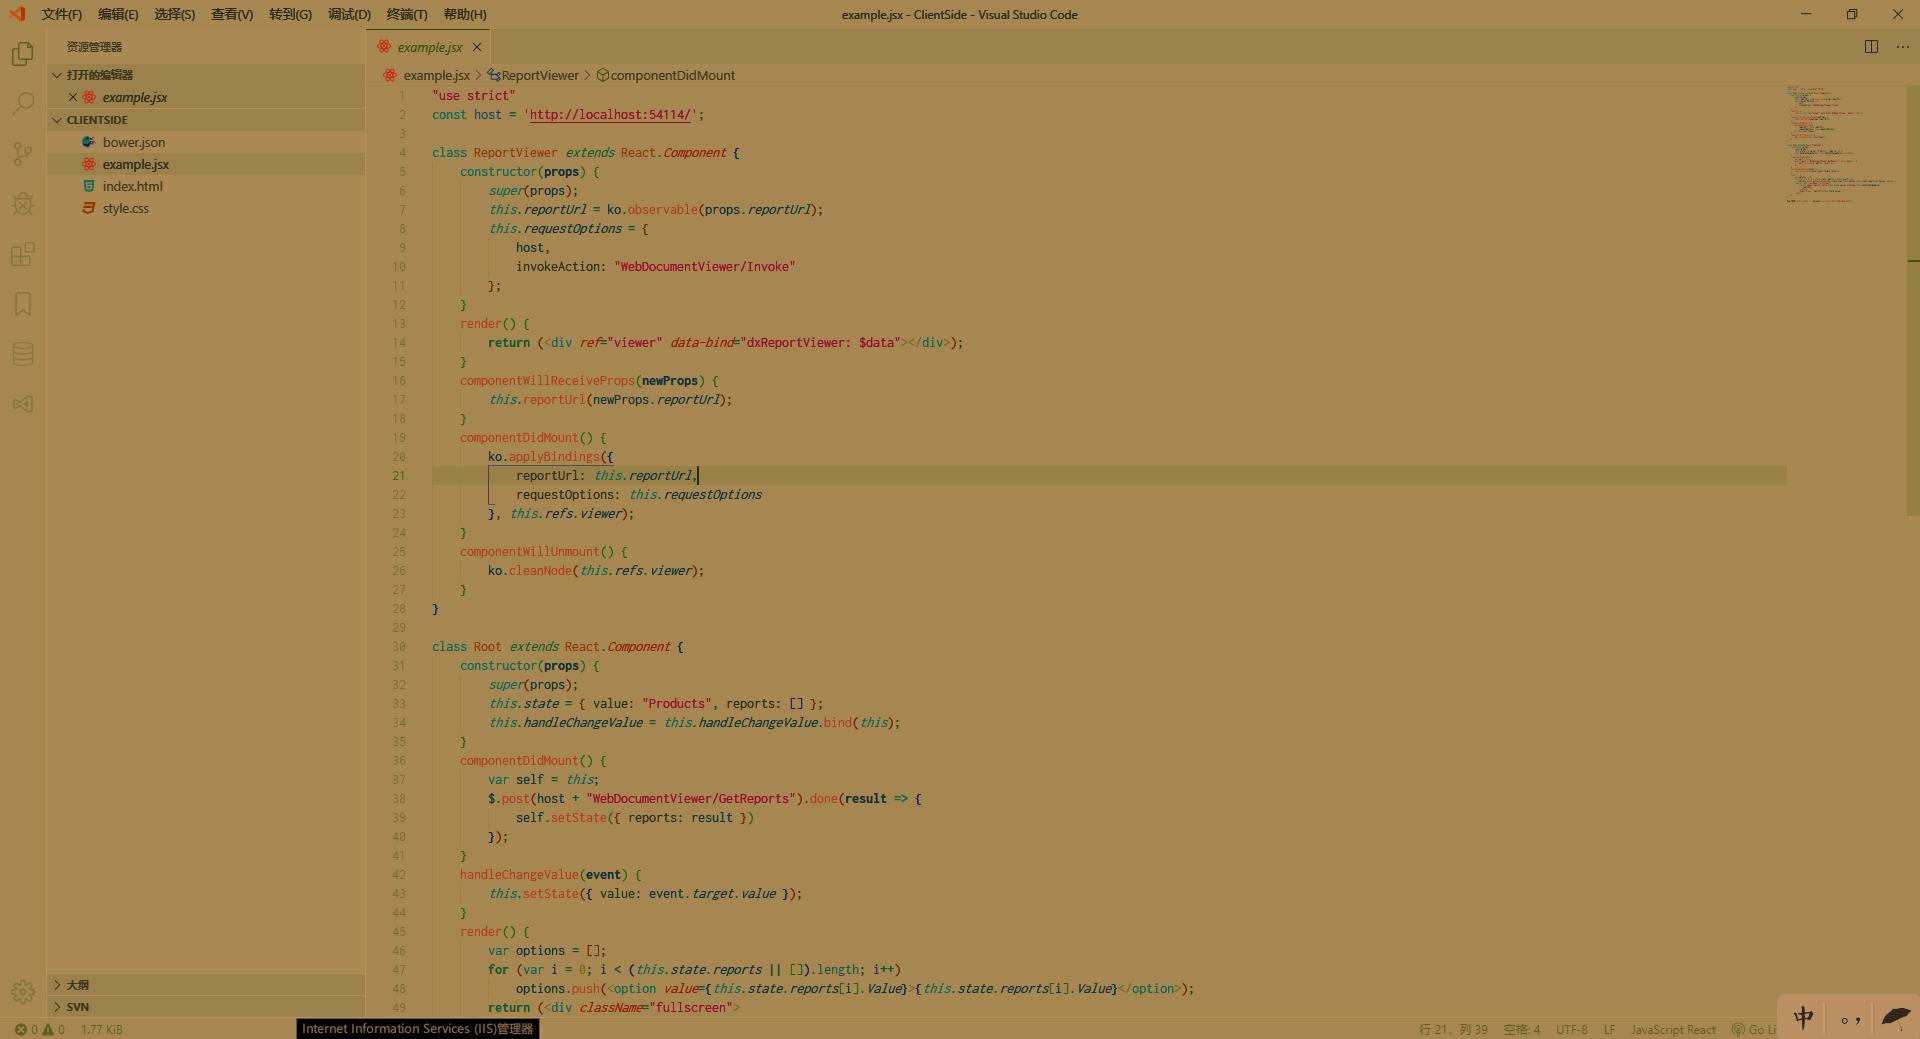The image size is (1920, 1039).
Task: Change the JavaScript React language mode
Action: (x=1673, y=1029)
